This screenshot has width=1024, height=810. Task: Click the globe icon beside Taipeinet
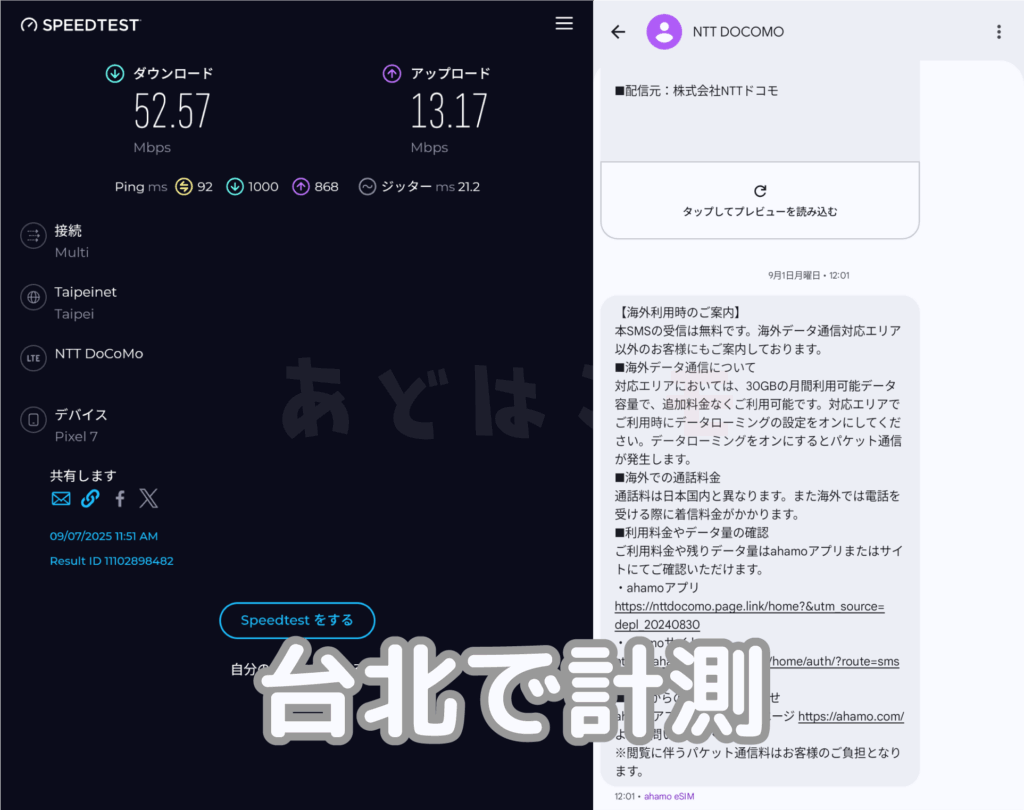[x=33, y=297]
